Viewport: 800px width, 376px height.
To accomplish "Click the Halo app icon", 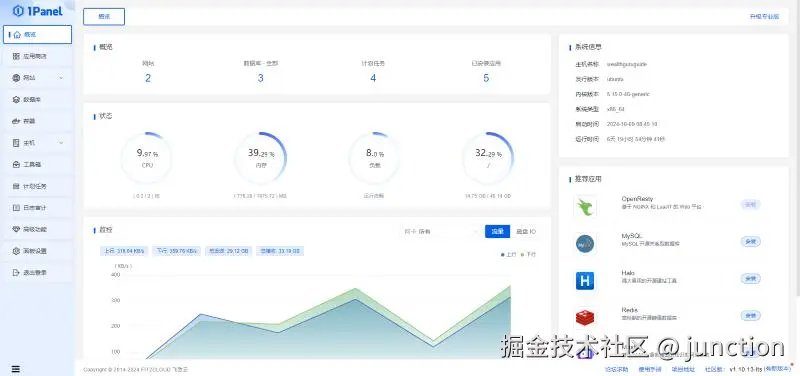I will pyautogui.click(x=585, y=281).
